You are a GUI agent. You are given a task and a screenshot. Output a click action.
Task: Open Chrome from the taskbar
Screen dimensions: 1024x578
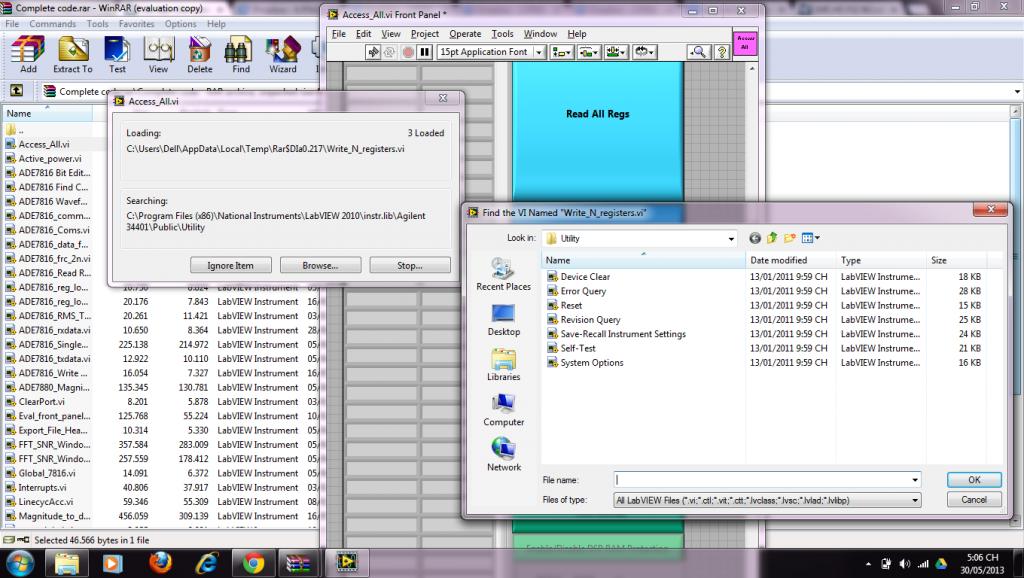(x=253, y=563)
